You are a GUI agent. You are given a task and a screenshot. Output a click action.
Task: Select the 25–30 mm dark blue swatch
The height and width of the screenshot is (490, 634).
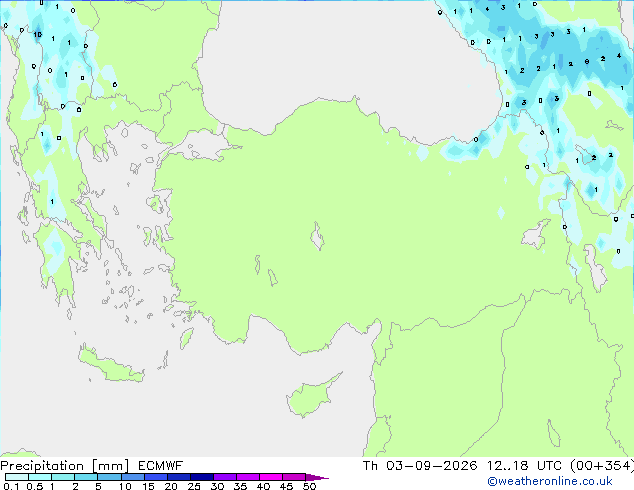pos(201,477)
